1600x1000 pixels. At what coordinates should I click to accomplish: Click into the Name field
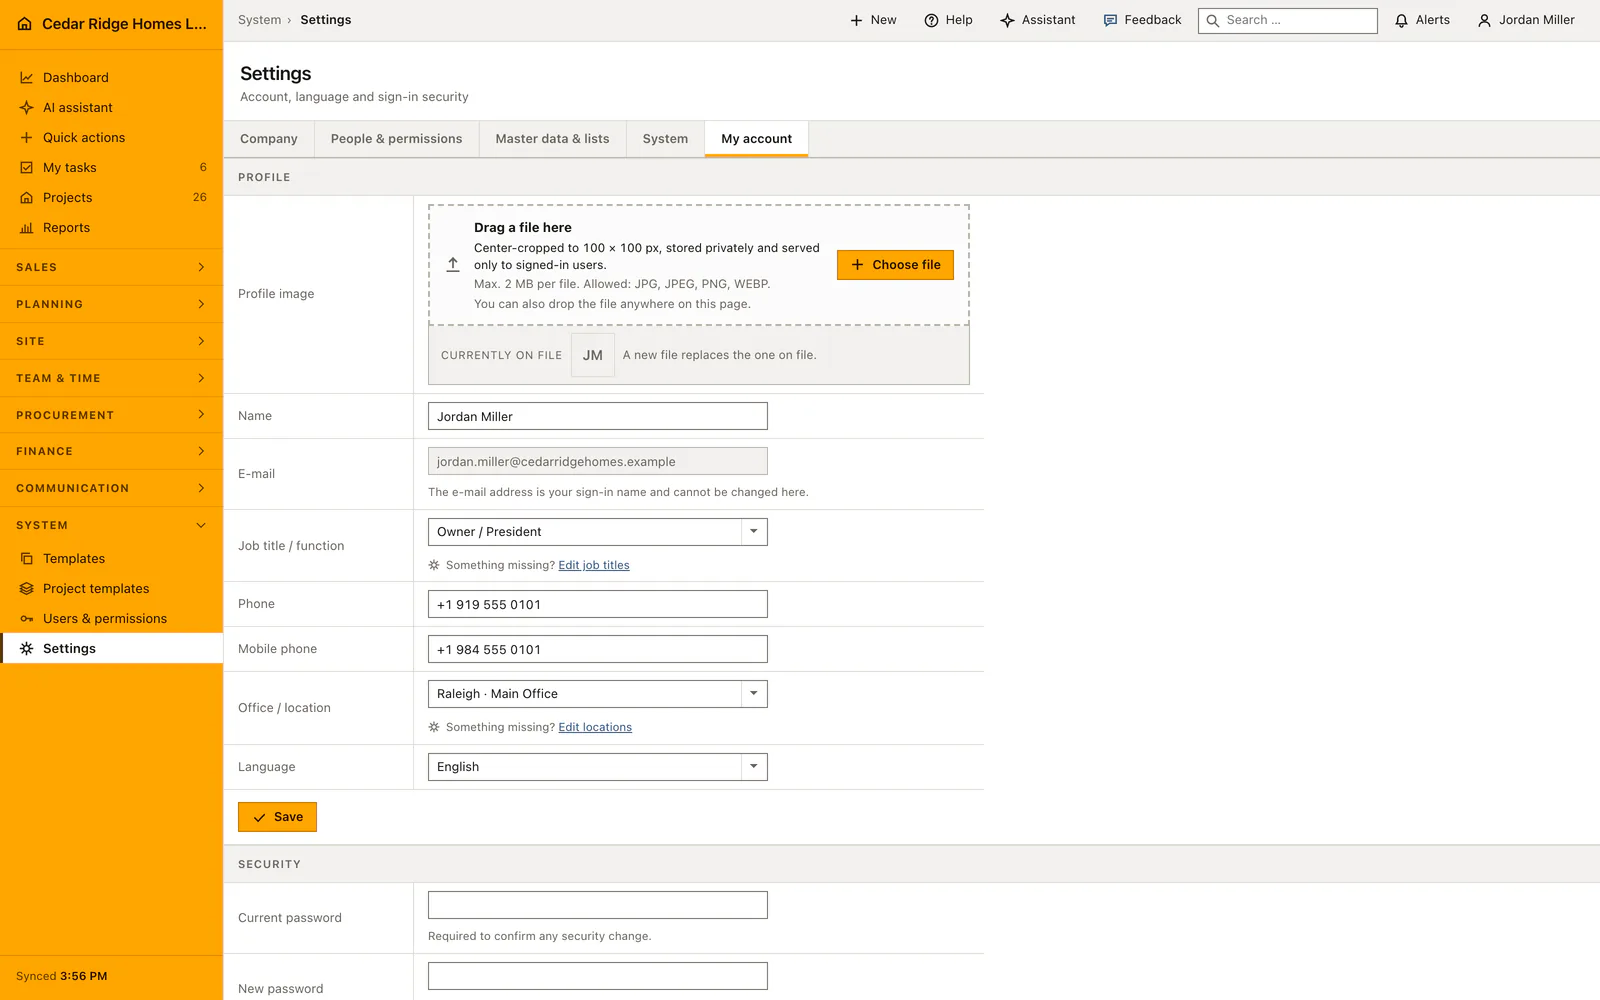pyautogui.click(x=597, y=416)
